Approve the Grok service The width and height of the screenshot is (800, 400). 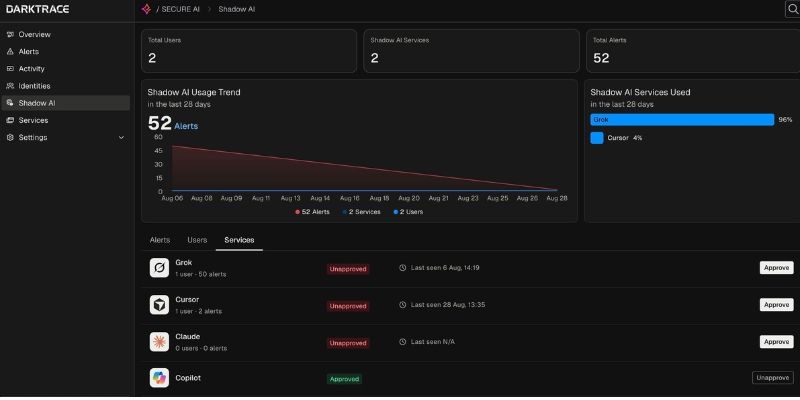coord(777,268)
